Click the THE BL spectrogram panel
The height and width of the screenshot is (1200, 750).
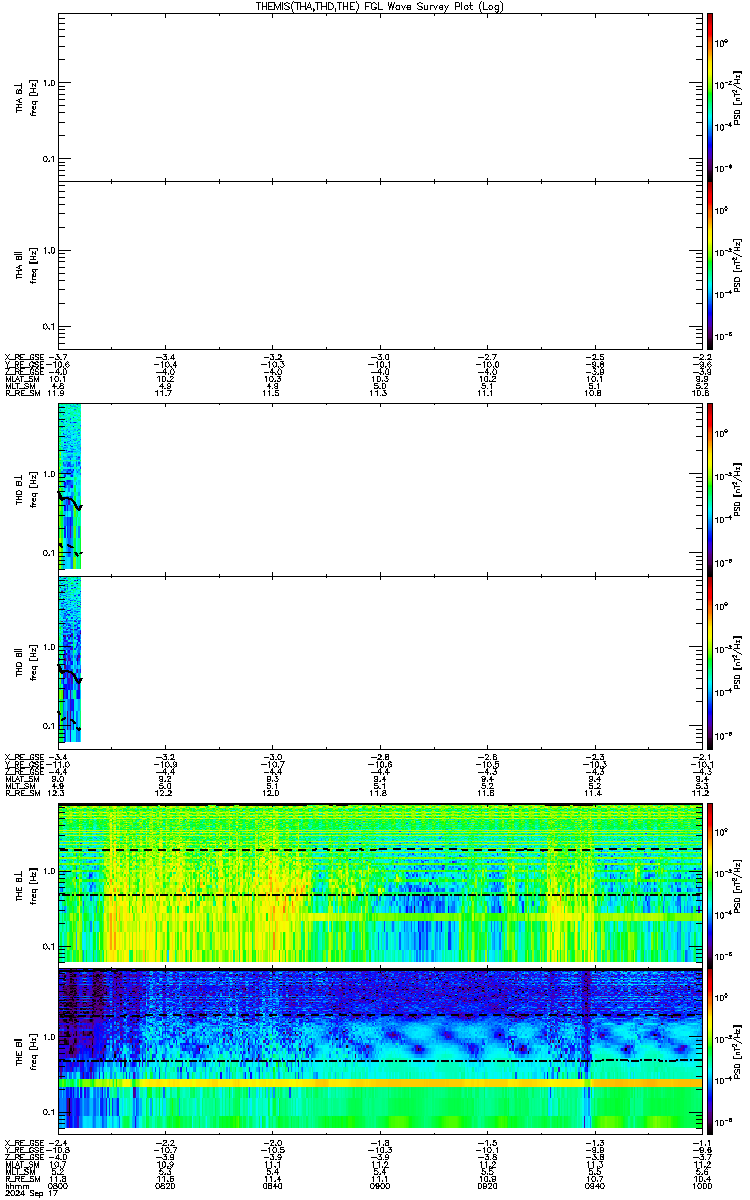coord(379,881)
